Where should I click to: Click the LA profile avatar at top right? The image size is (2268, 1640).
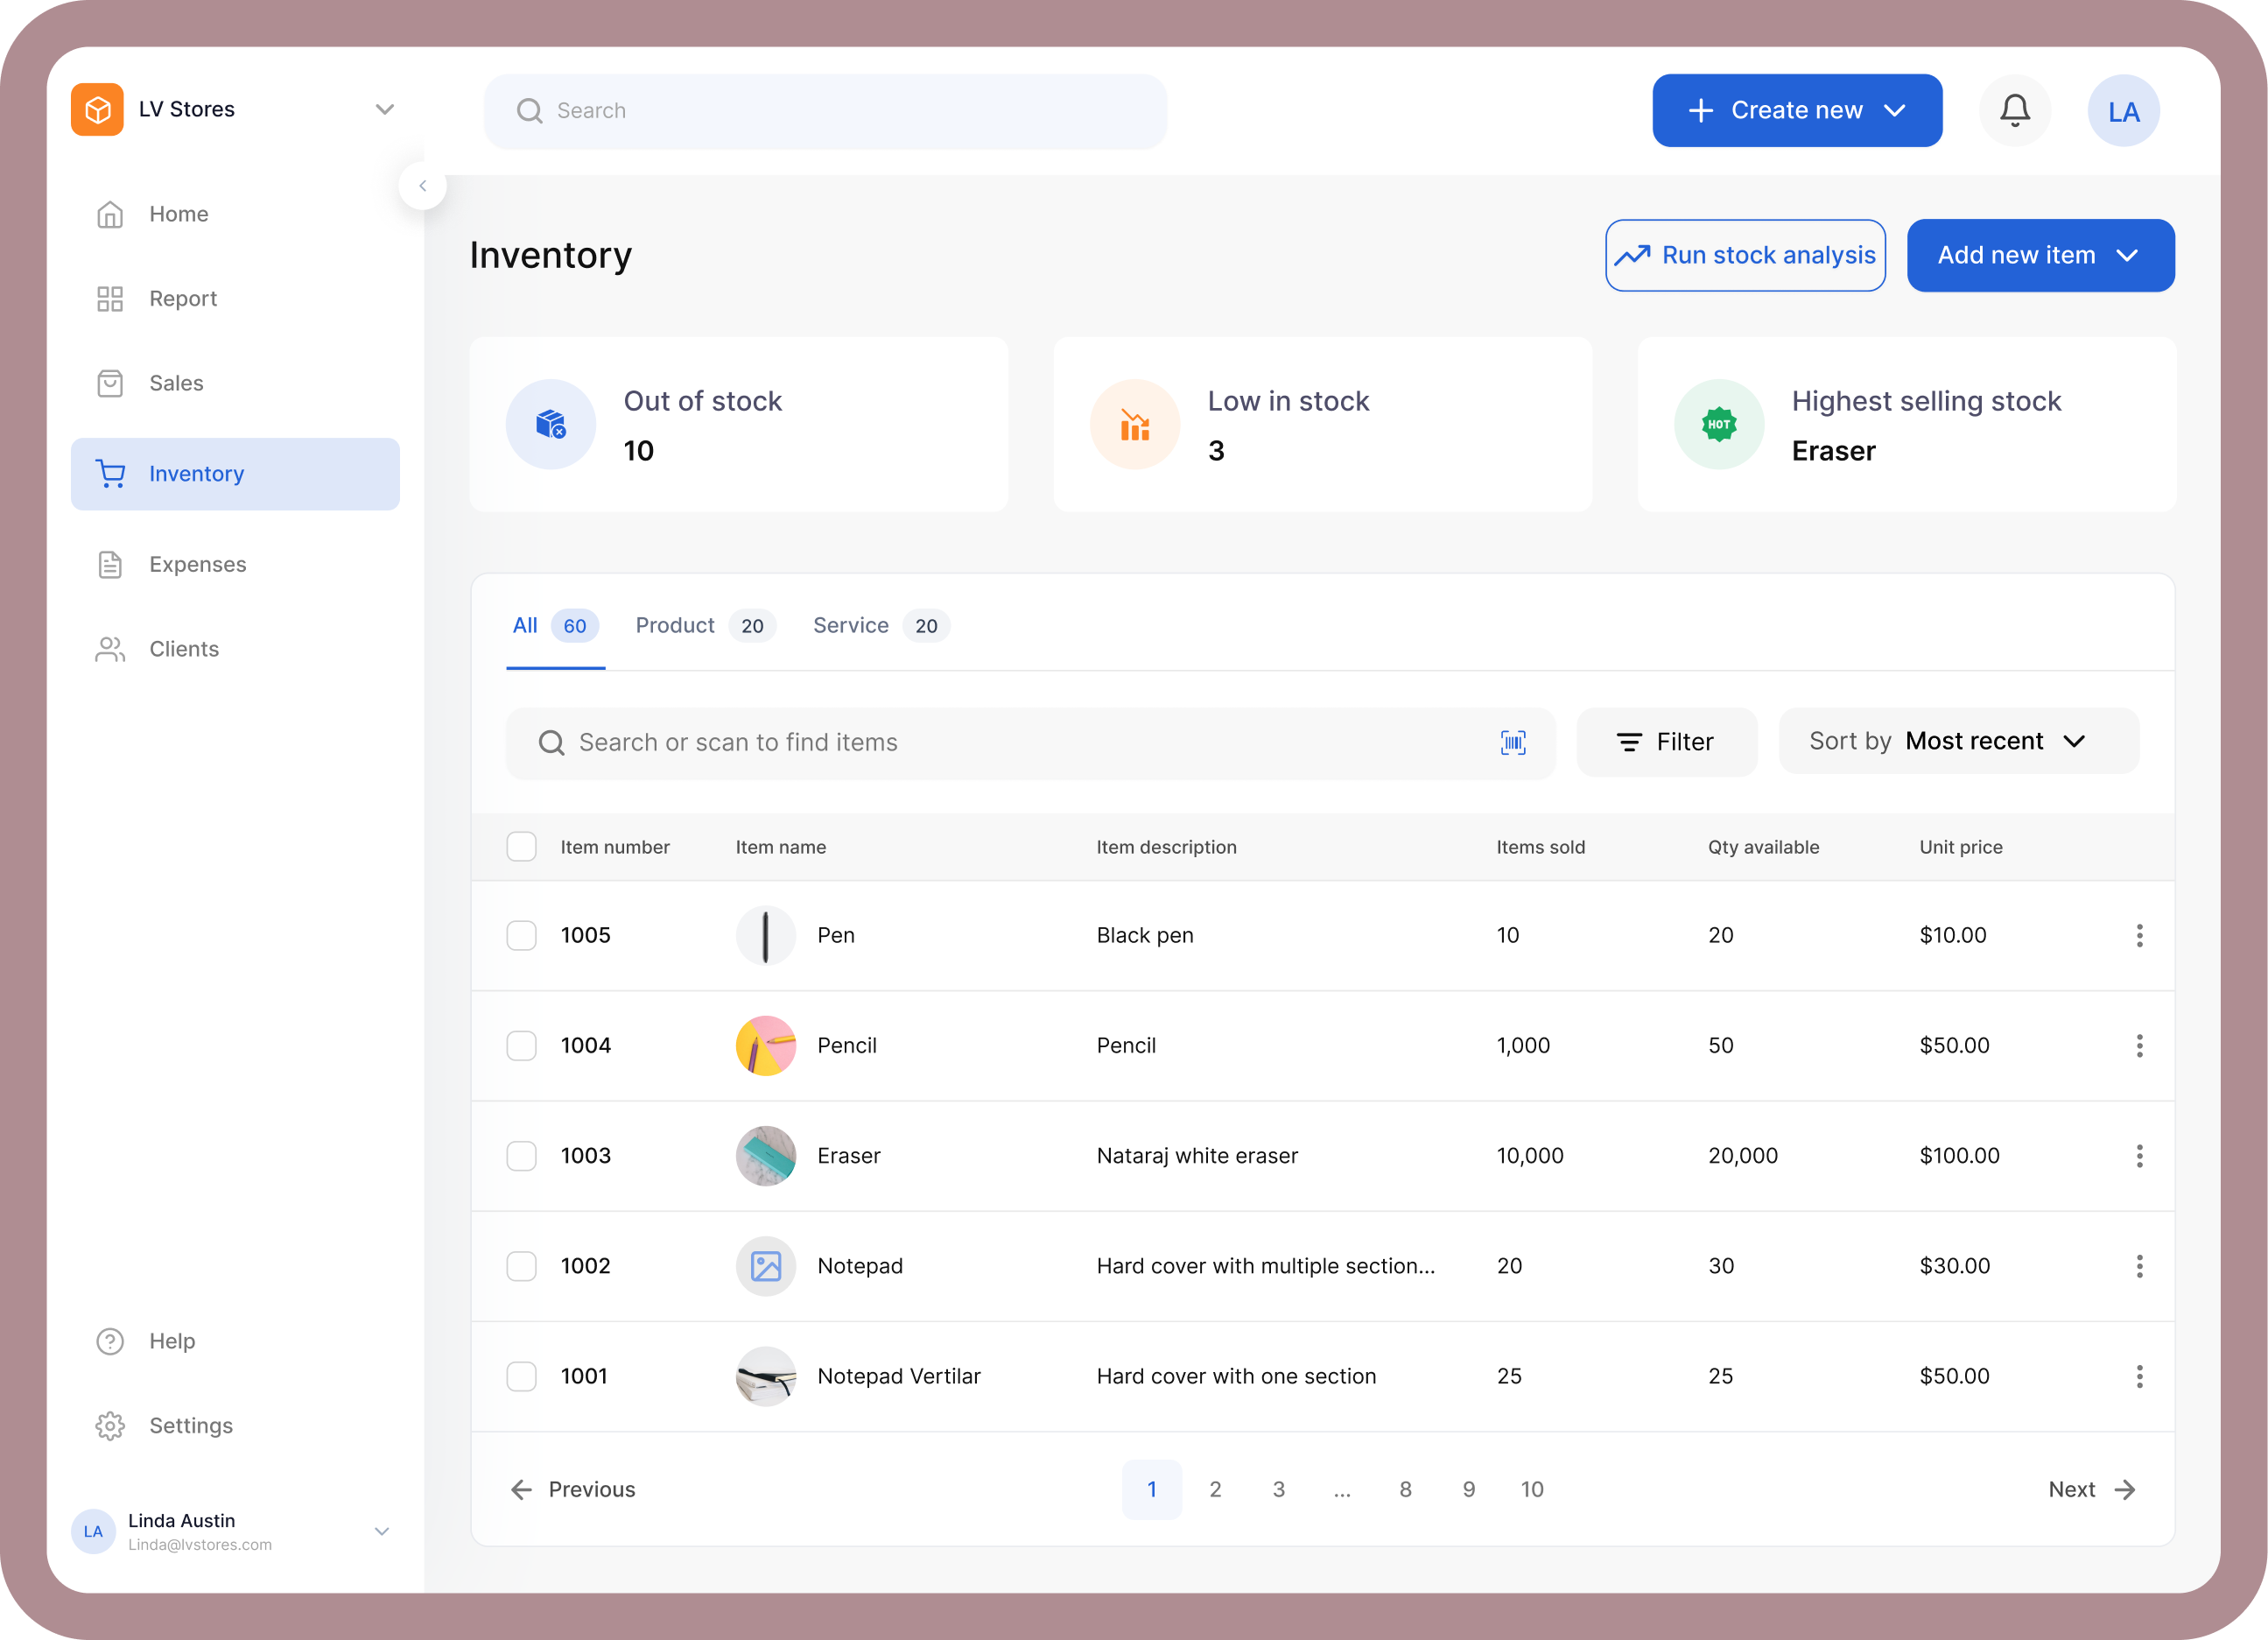pos(2123,111)
